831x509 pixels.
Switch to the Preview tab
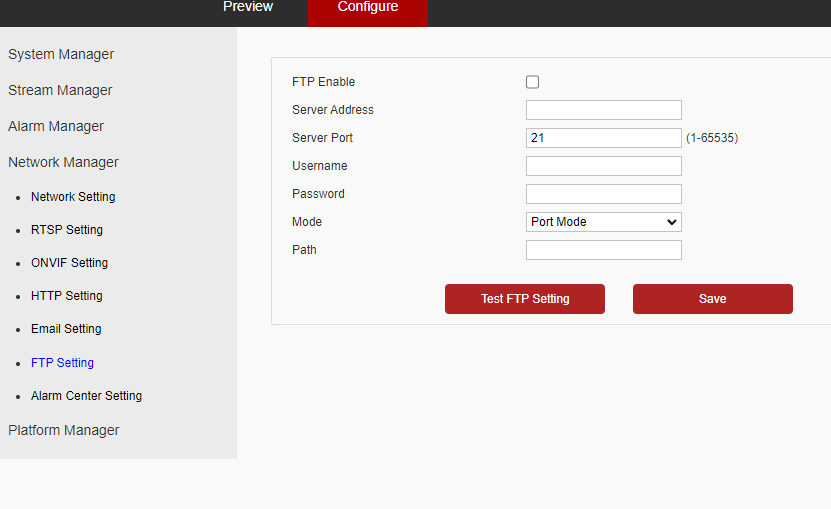(x=248, y=7)
